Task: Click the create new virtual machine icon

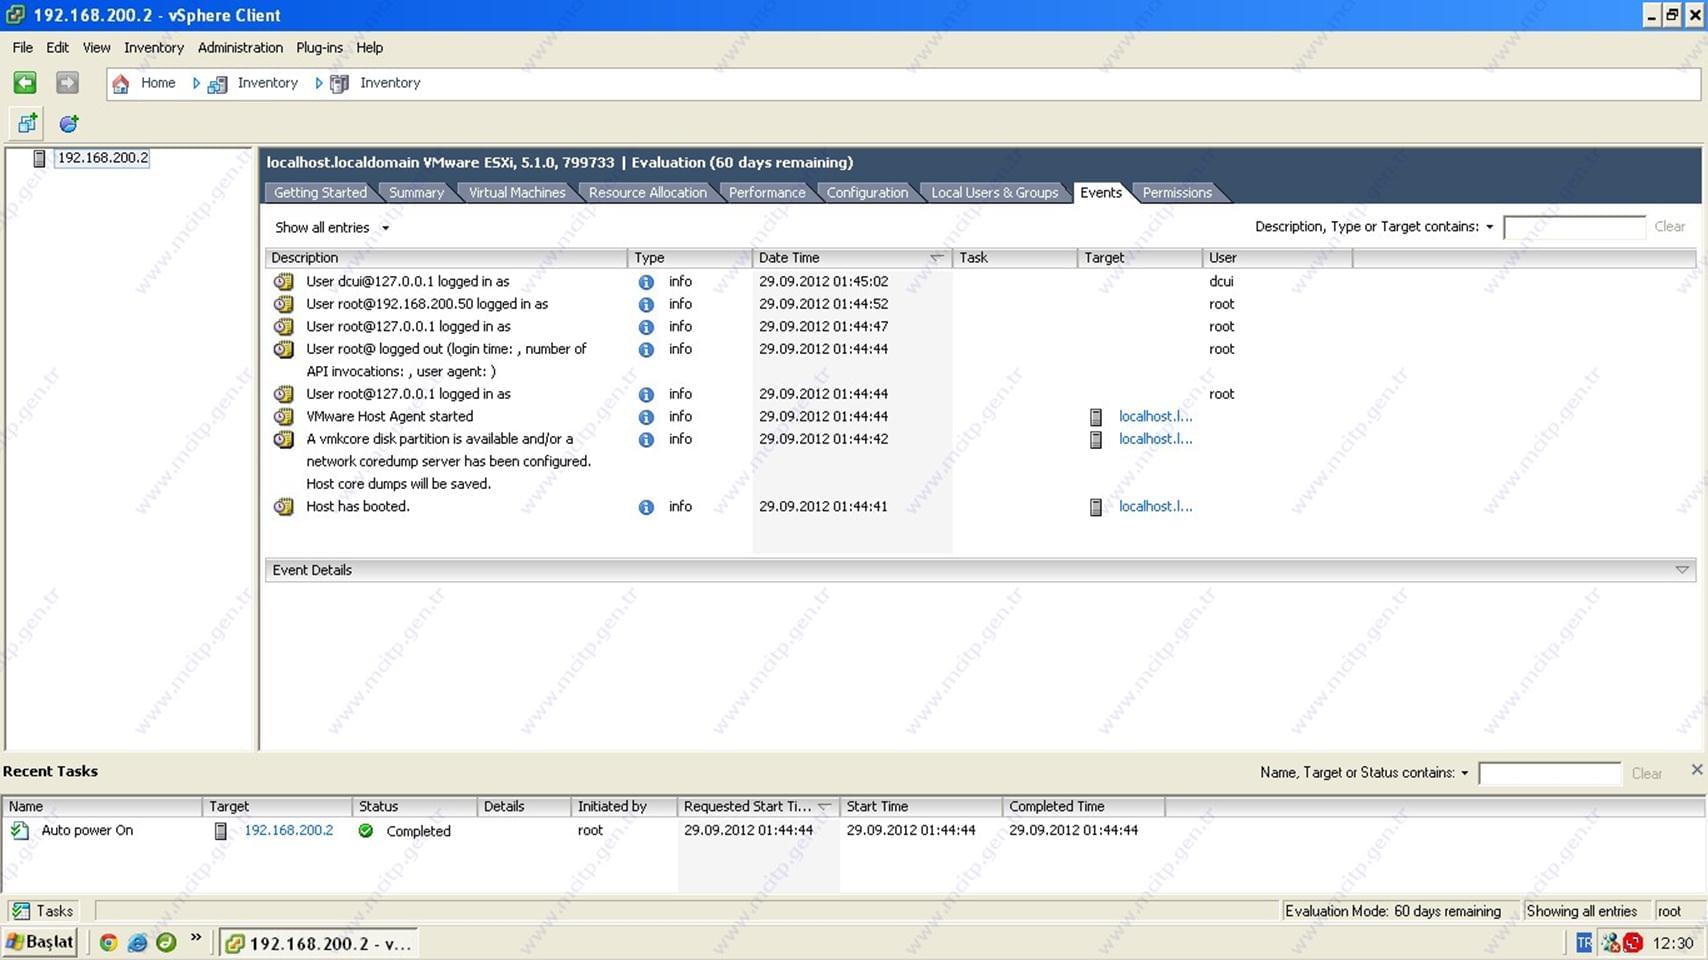Action: (27, 123)
